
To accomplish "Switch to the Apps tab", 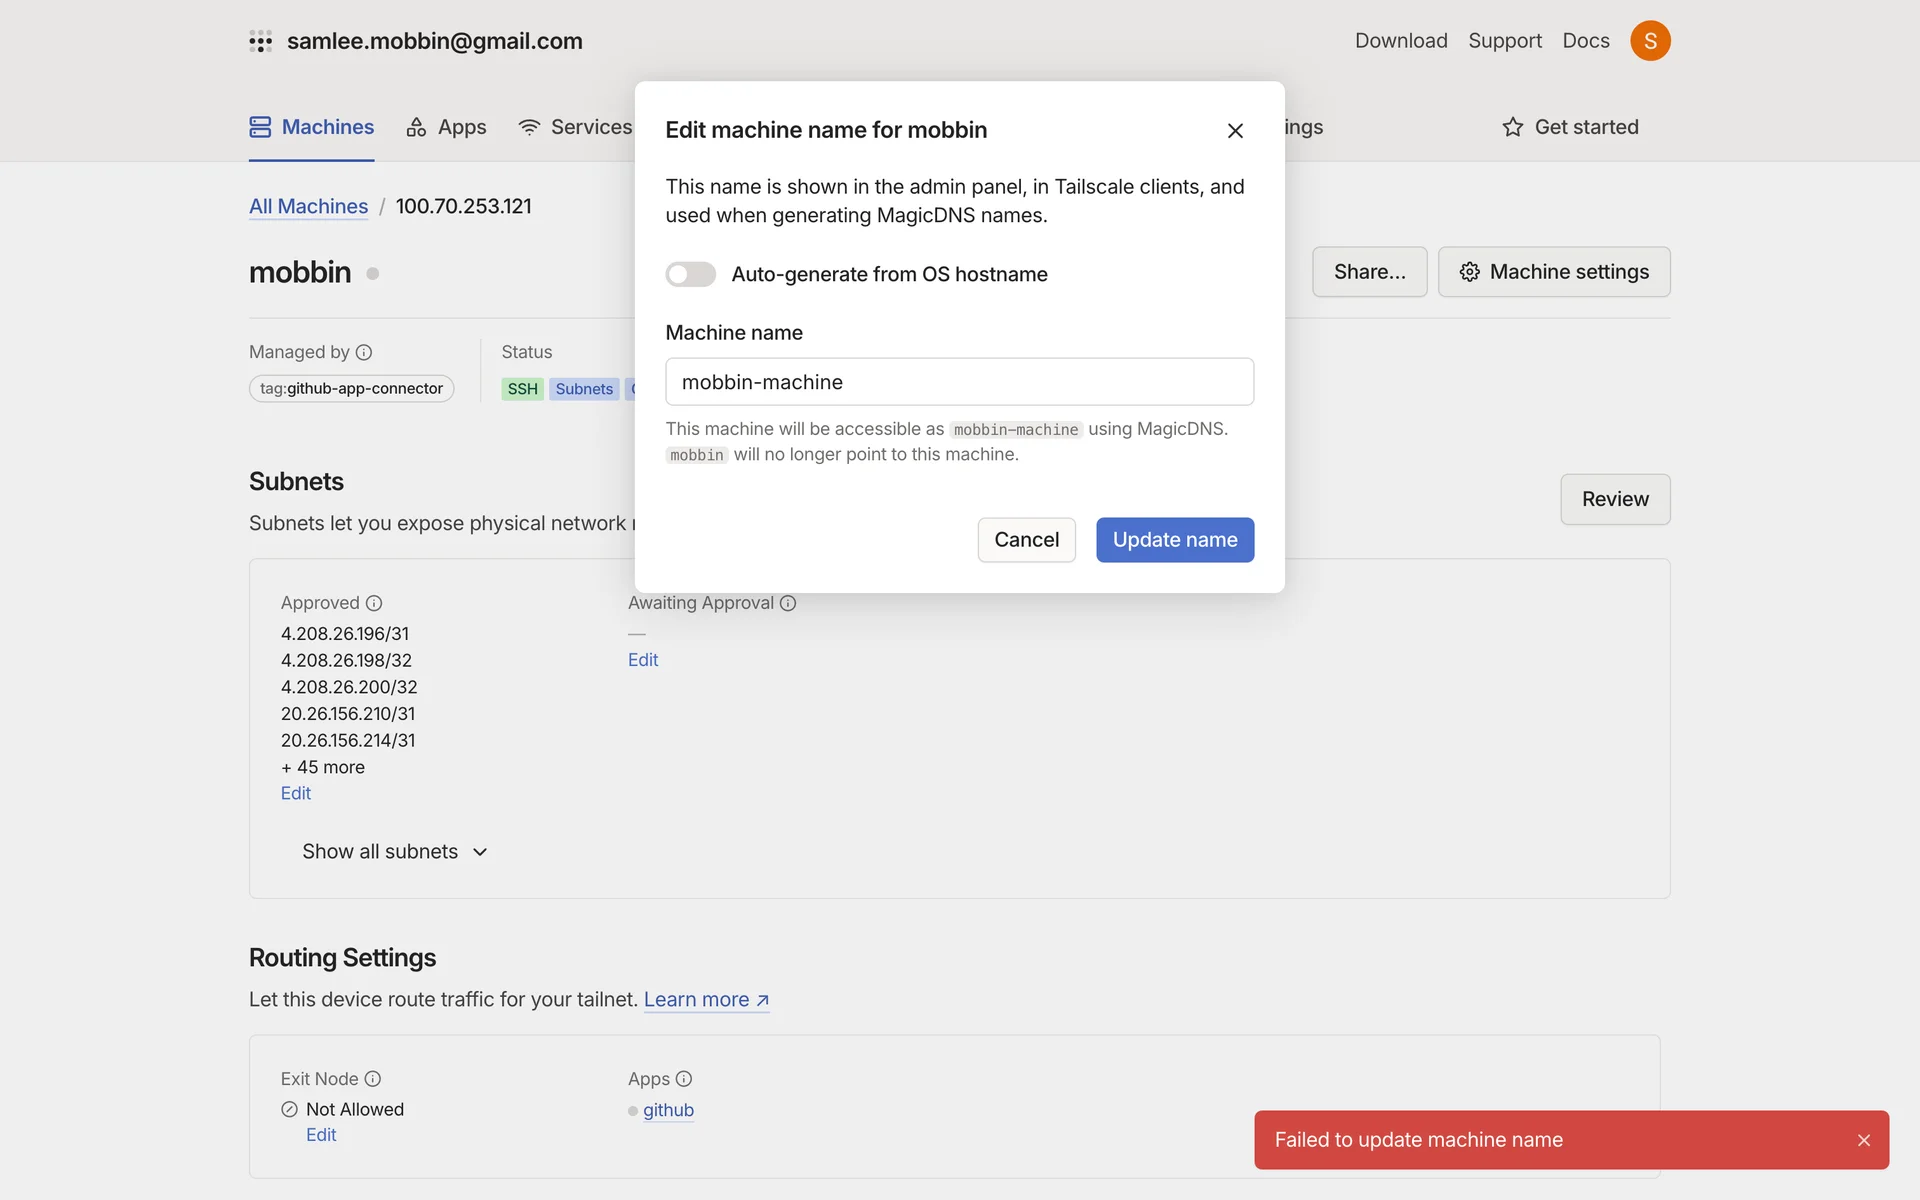I will [447, 127].
